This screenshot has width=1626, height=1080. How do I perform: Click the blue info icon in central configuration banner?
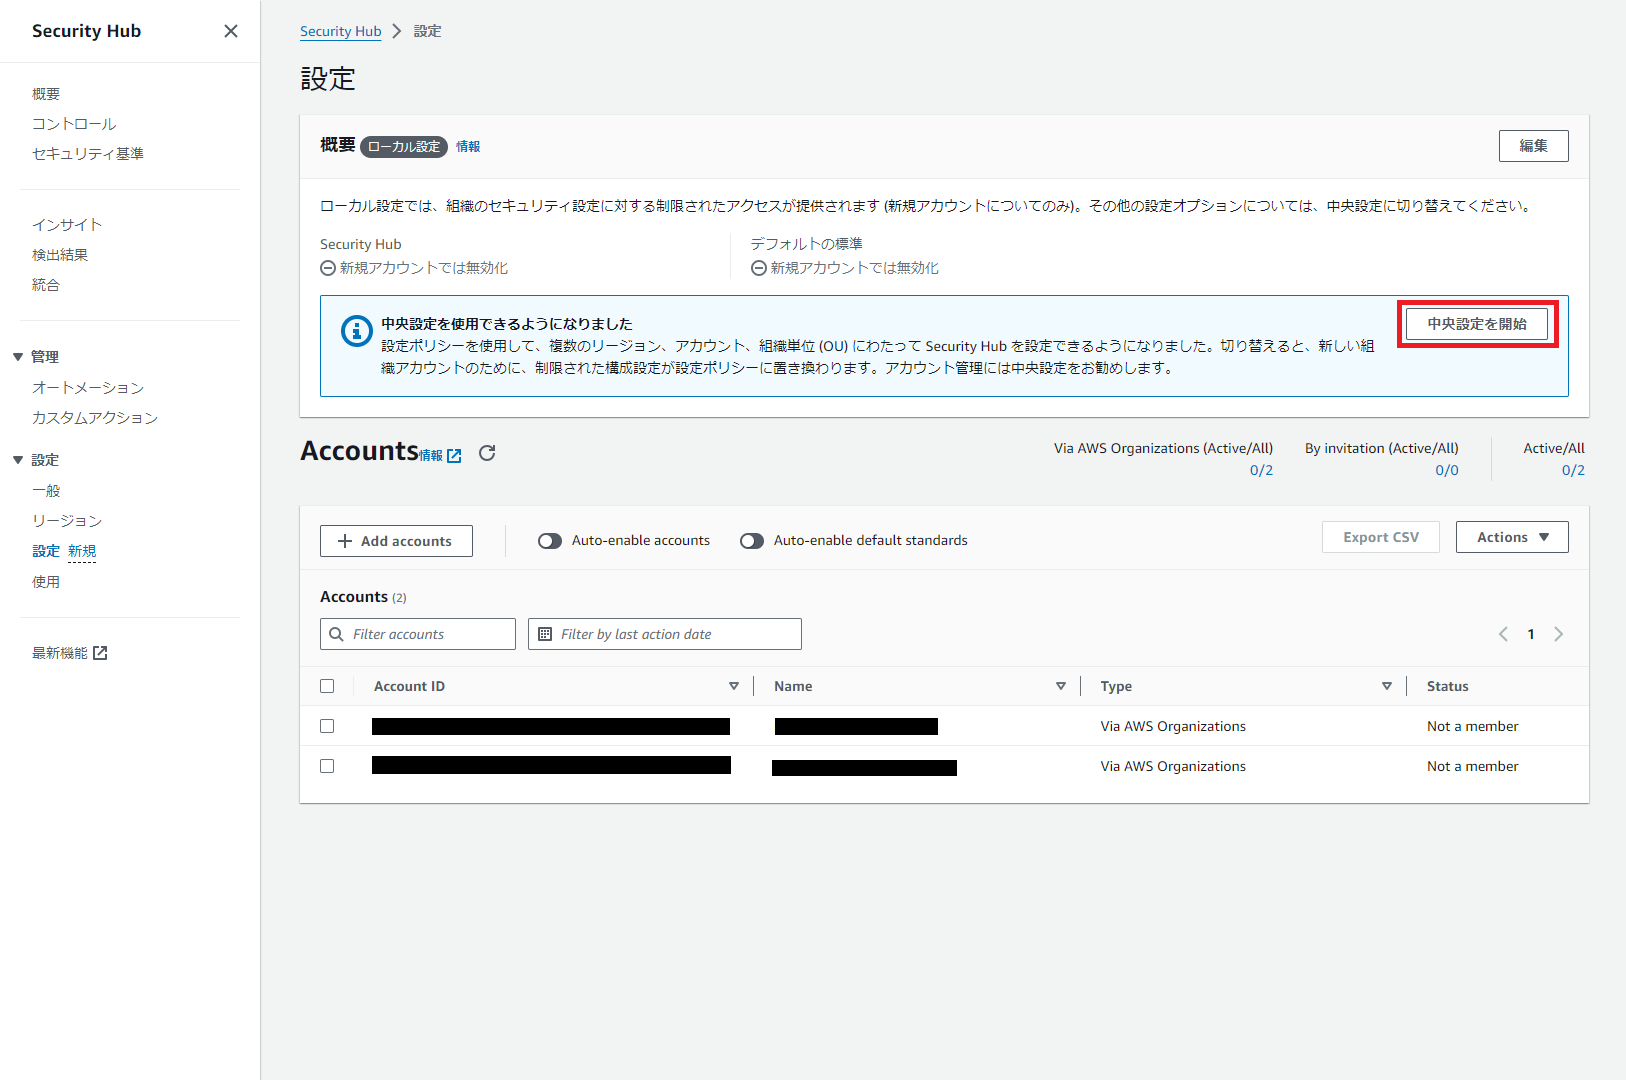click(357, 330)
